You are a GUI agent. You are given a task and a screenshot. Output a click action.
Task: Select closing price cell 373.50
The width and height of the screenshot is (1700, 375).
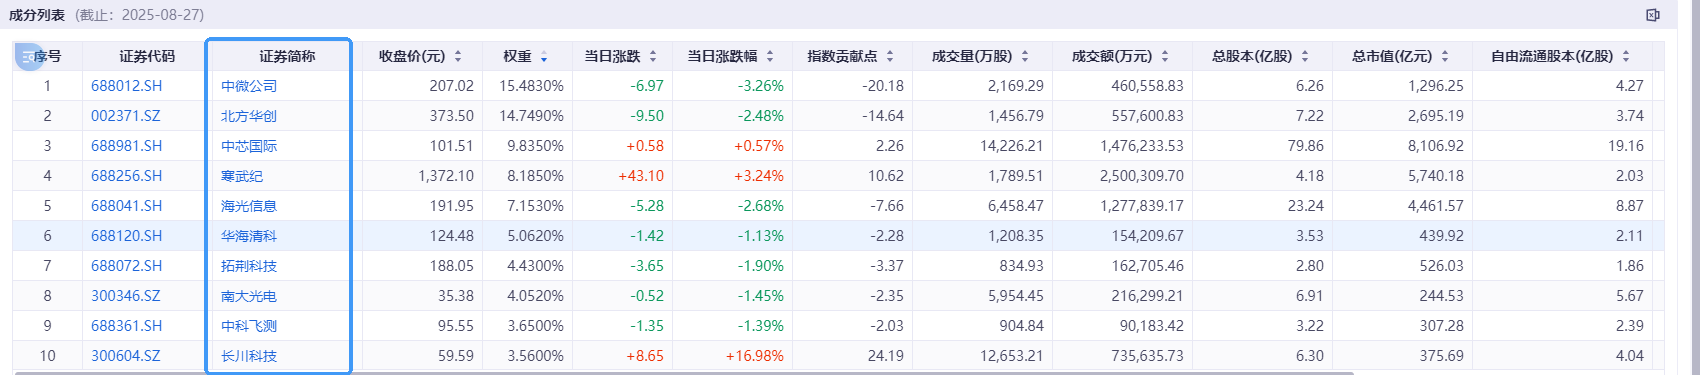tap(452, 116)
